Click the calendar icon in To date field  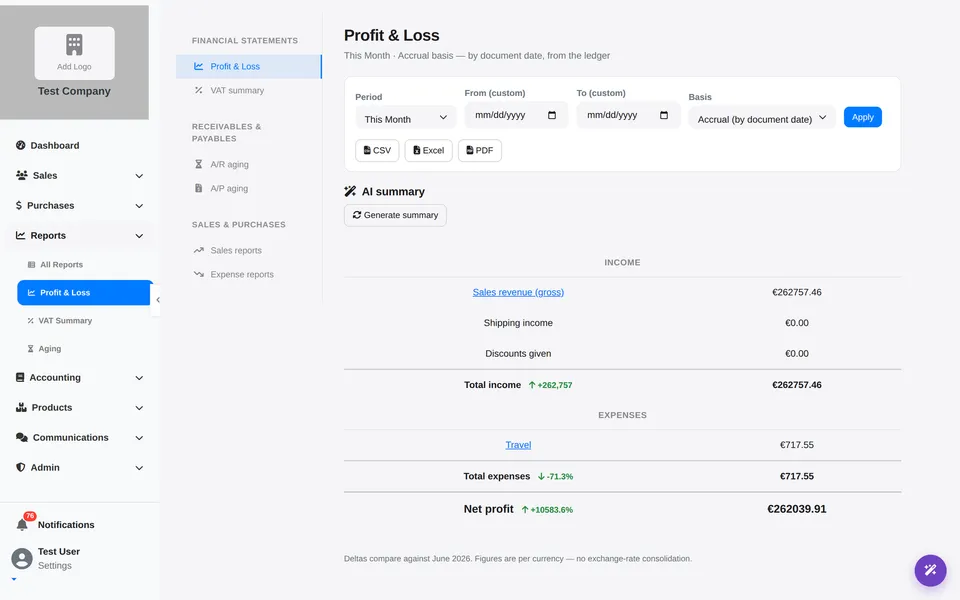pos(664,115)
